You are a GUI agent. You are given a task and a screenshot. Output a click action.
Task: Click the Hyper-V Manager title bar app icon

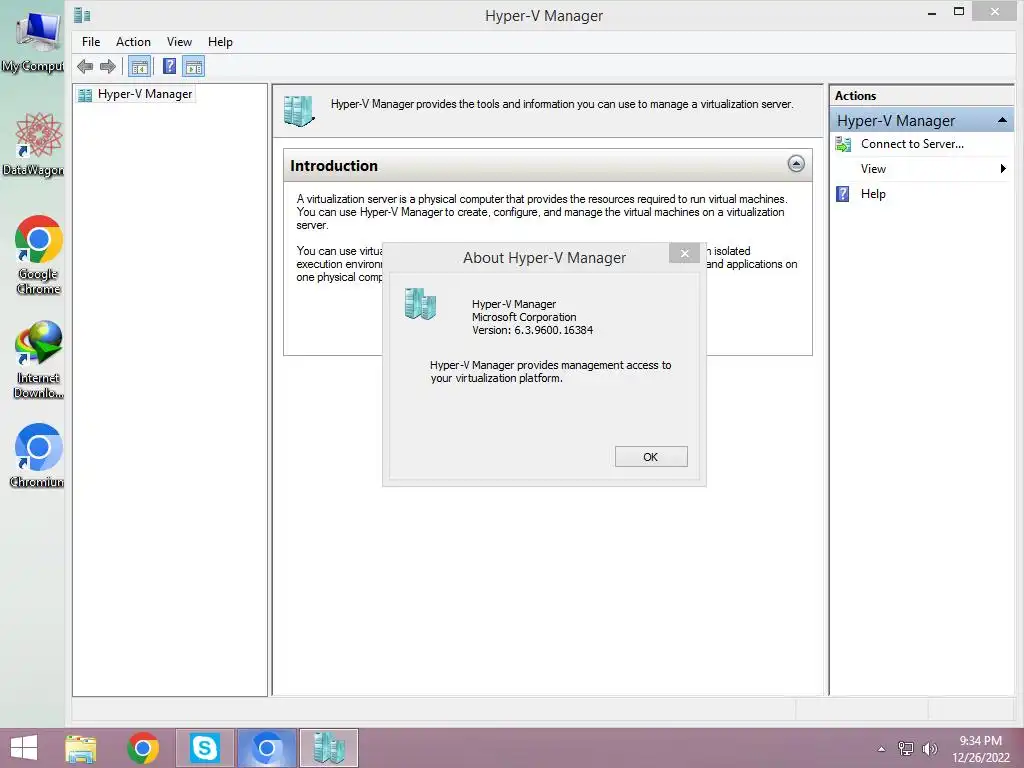[x=82, y=15]
